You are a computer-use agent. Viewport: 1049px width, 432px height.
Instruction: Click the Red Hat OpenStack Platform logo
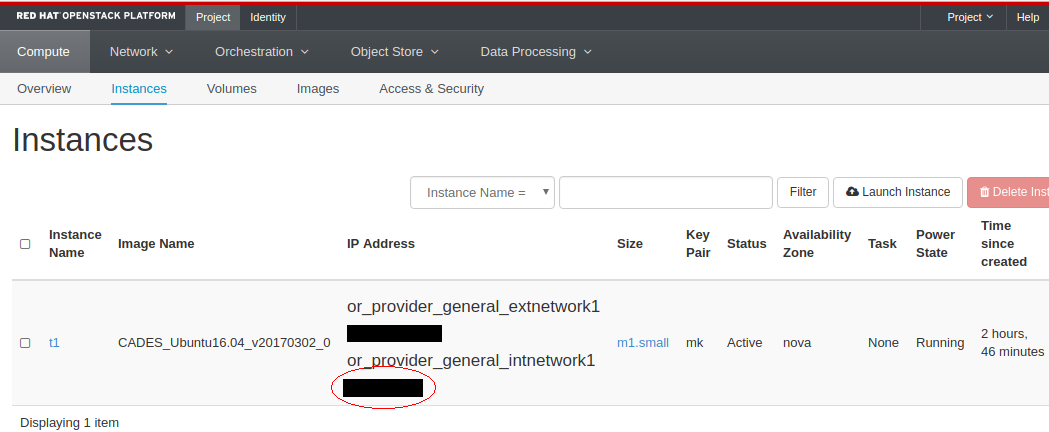pos(95,17)
